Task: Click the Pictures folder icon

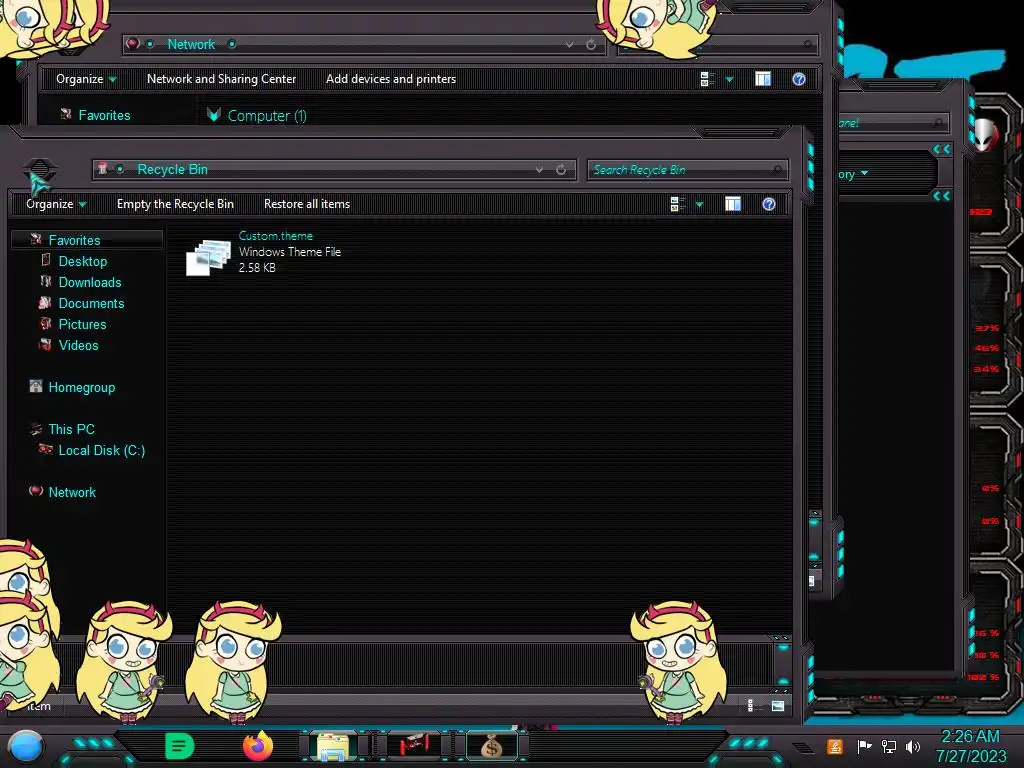Action: [46, 323]
